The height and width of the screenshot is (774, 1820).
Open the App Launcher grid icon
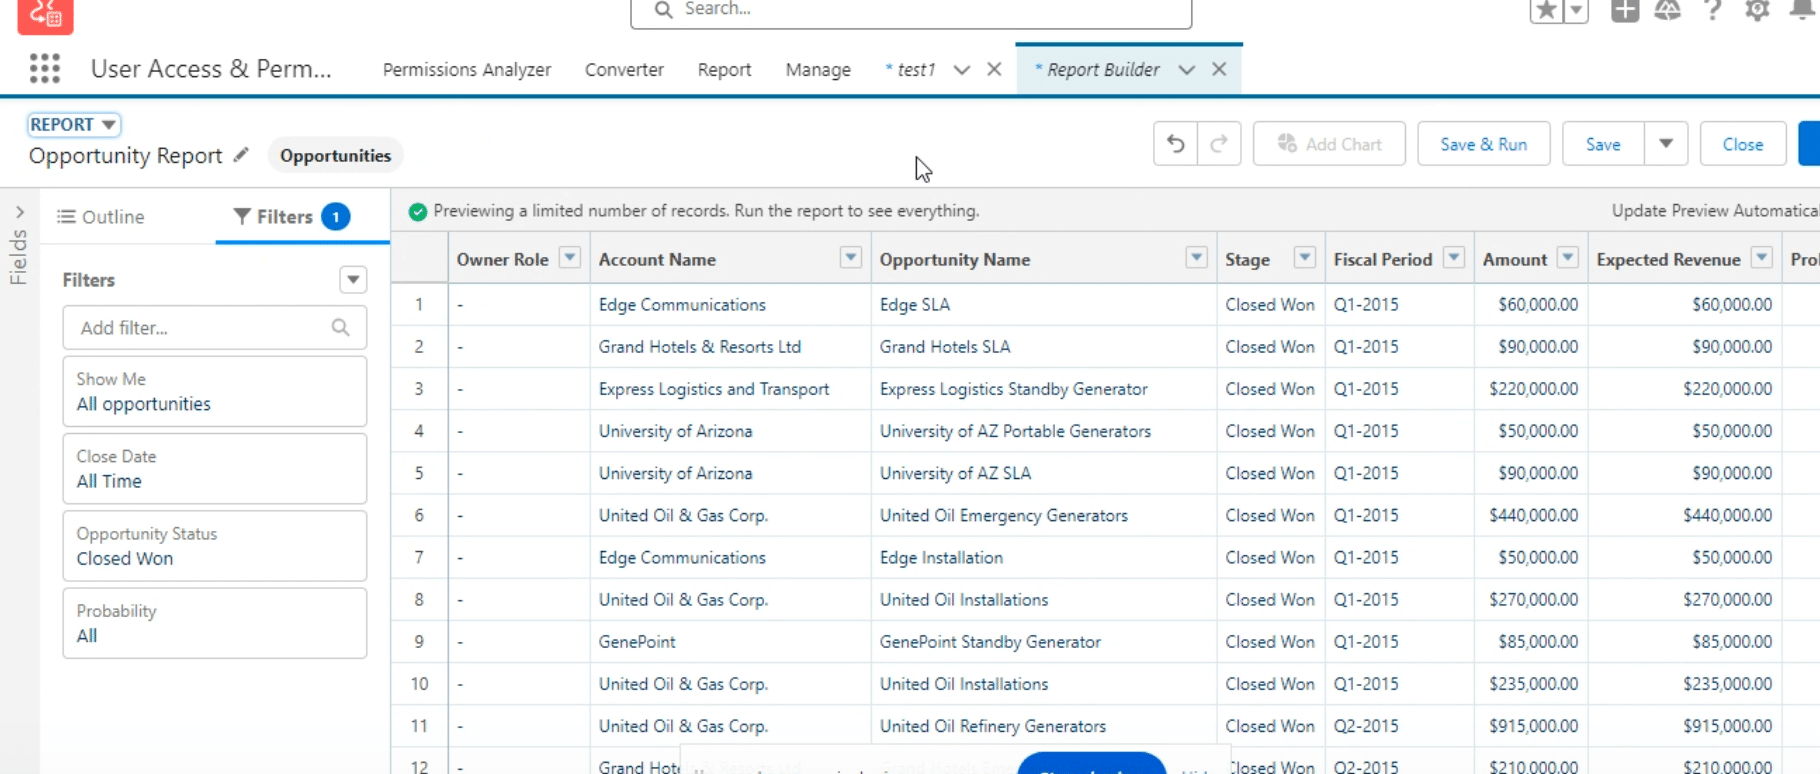coord(45,68)
